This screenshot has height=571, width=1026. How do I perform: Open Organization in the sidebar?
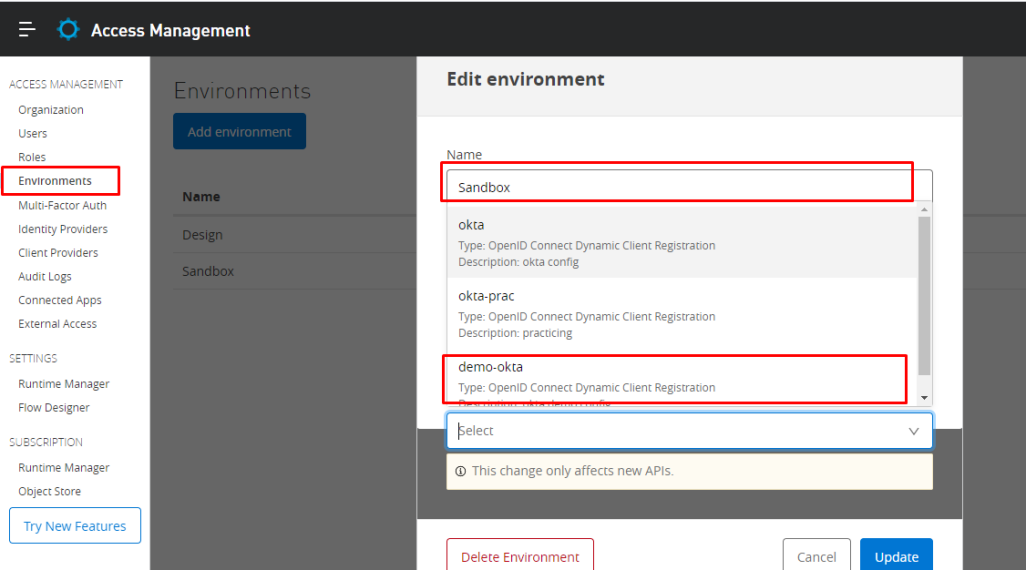pyautogui.click(x=51, y=110)
